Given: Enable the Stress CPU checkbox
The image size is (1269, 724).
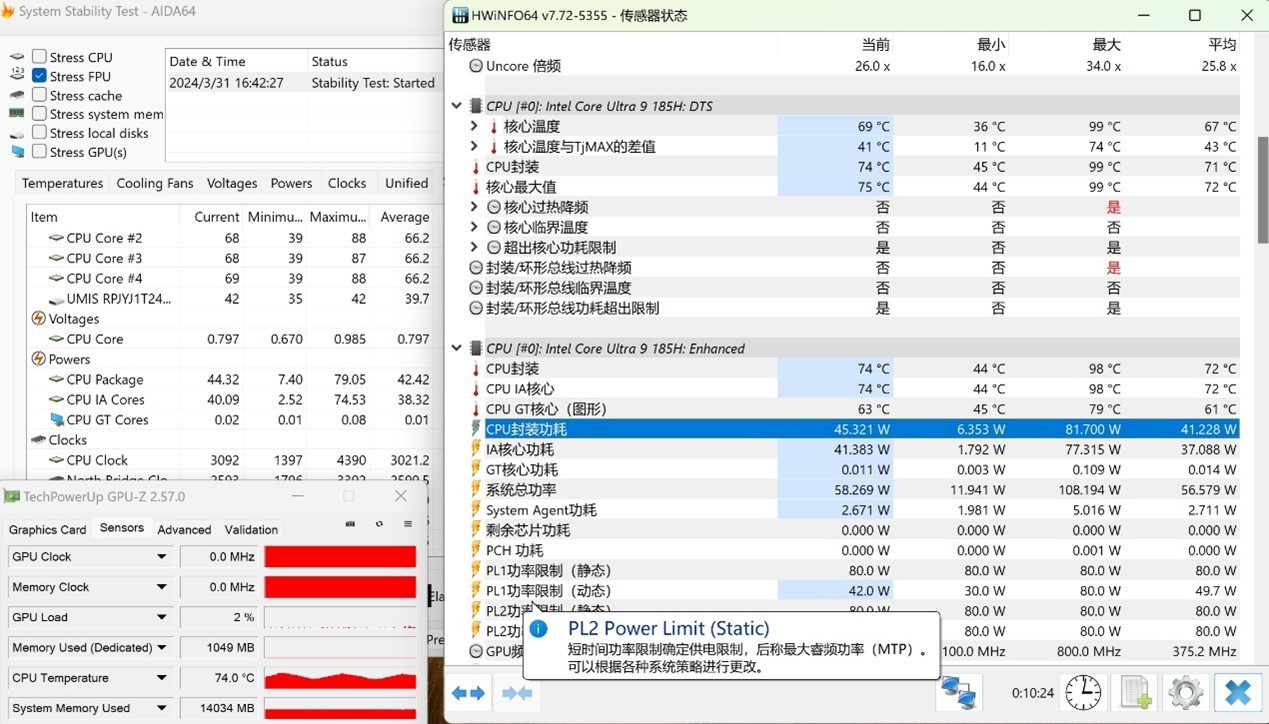Looking at the screenshot, I should tap(39, 57).
